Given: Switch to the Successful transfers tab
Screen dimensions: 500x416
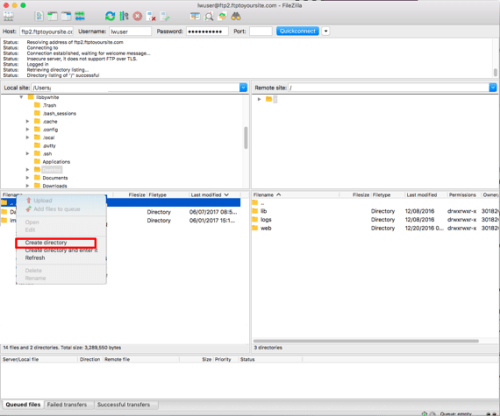Looking at the screenshot, I should [x=124, y=404].
